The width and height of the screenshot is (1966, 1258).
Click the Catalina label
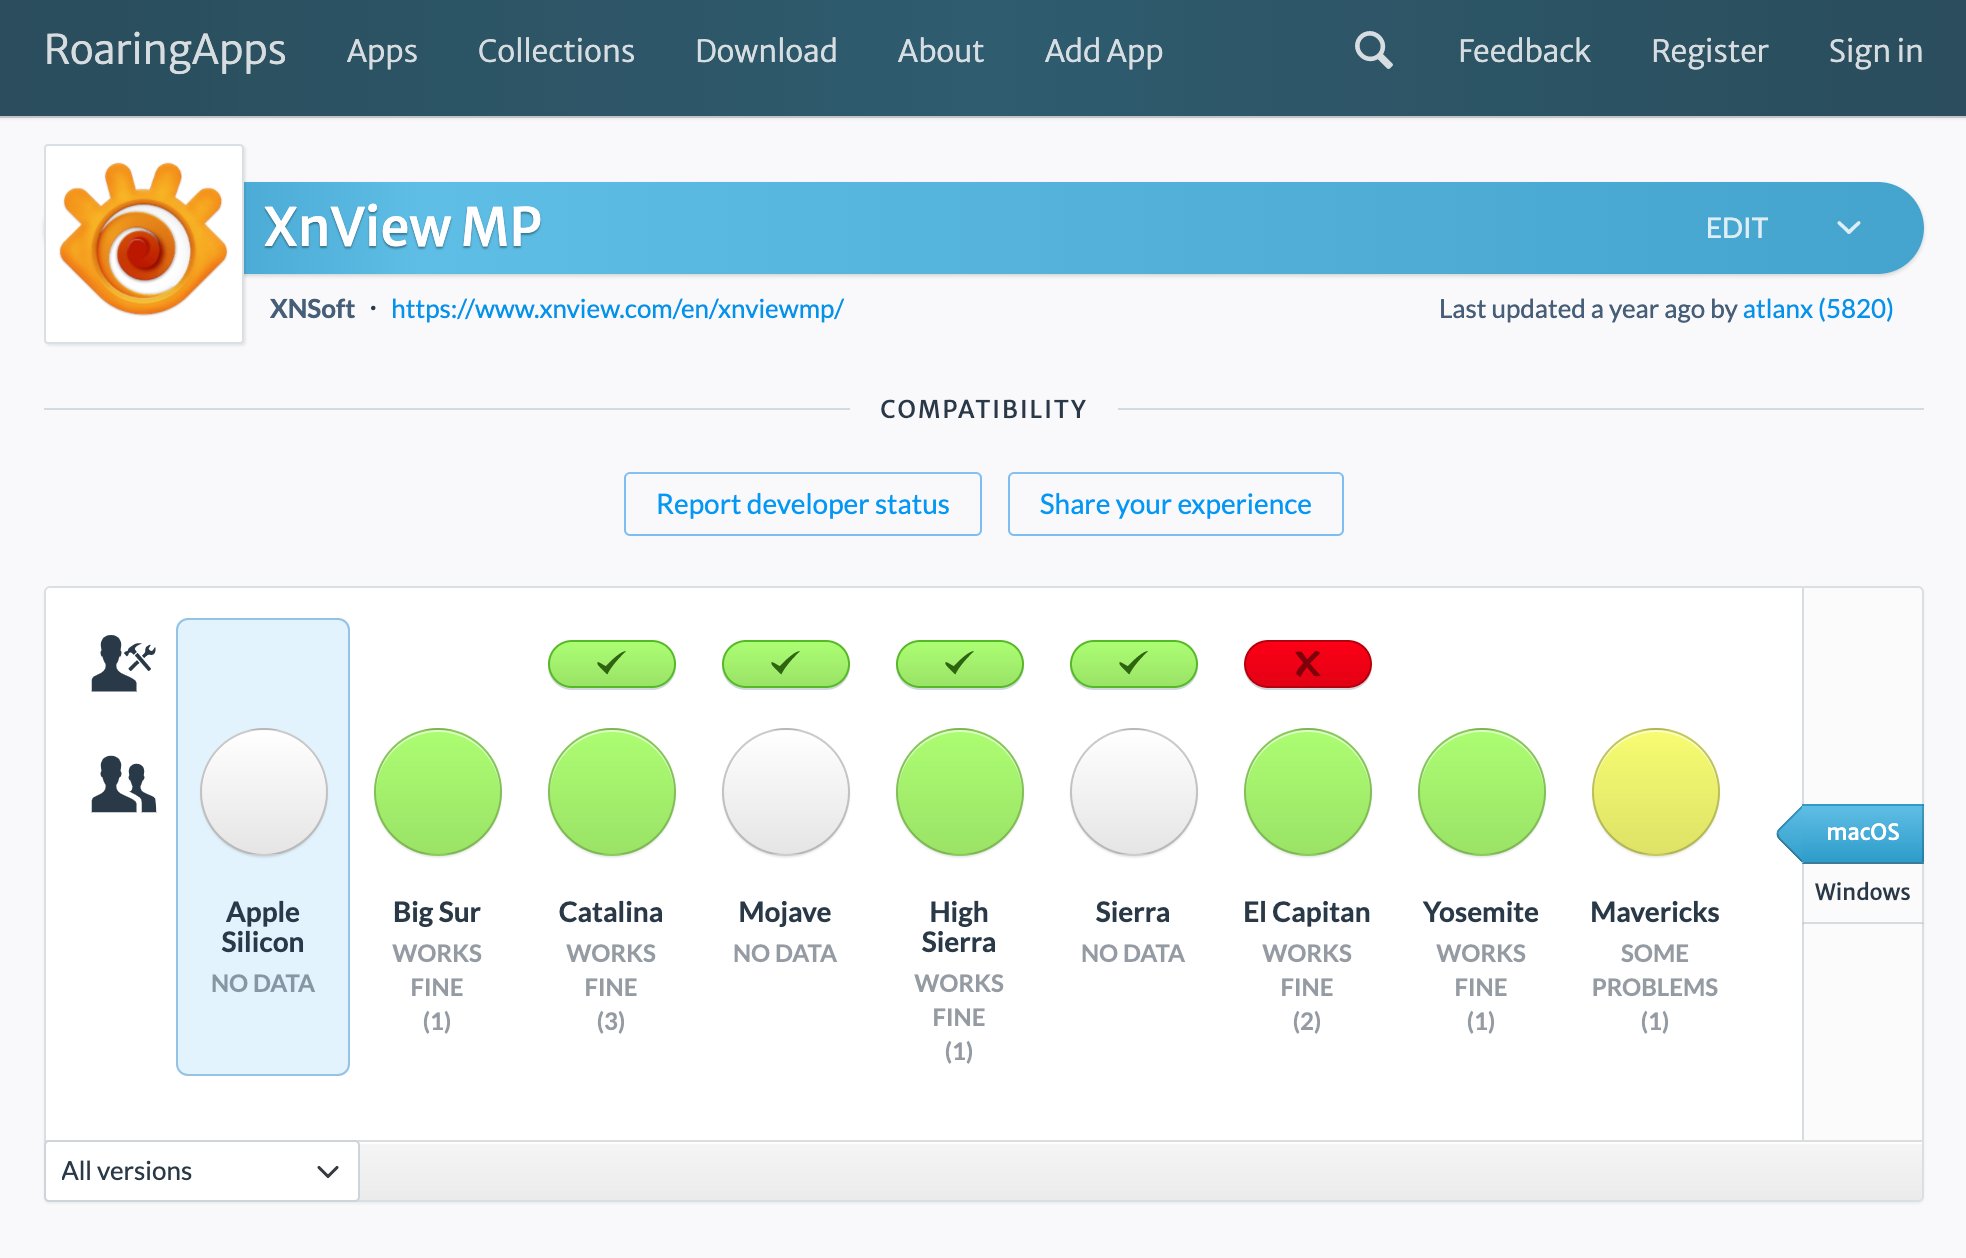point(611,912)
